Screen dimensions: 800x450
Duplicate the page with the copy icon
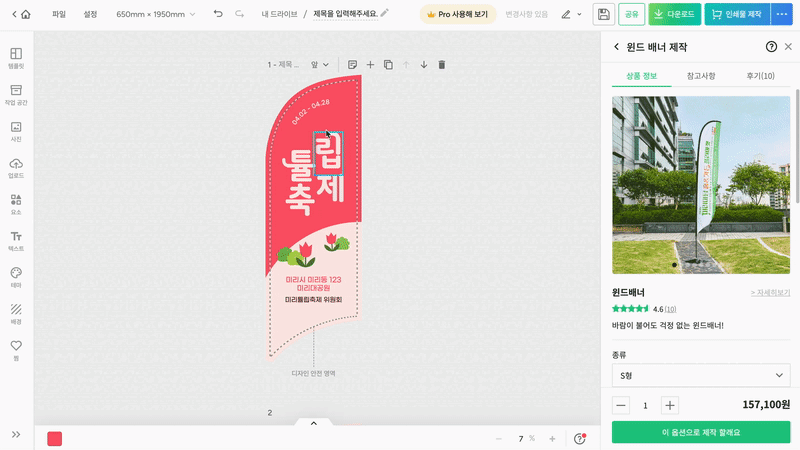pyautogui.click(x=388, y=65)
